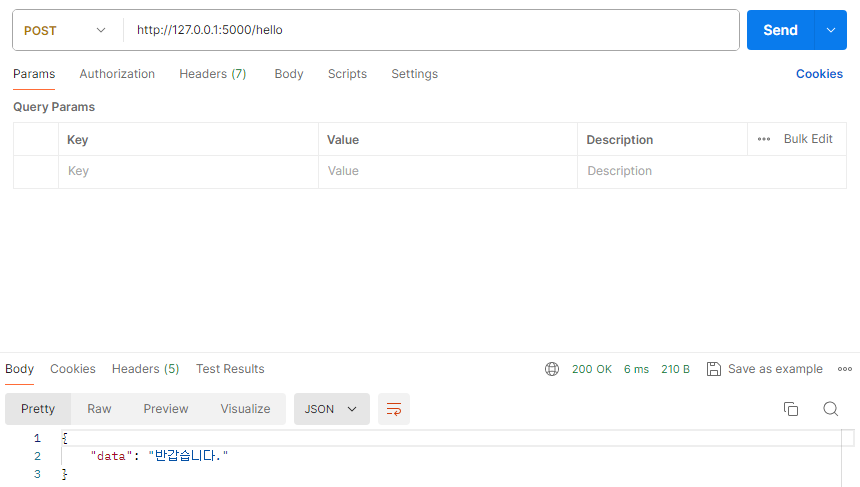The width and height of the screenshot is (860, 487).
Task: Click the network globe icon
Action: (x=552, y=369)
